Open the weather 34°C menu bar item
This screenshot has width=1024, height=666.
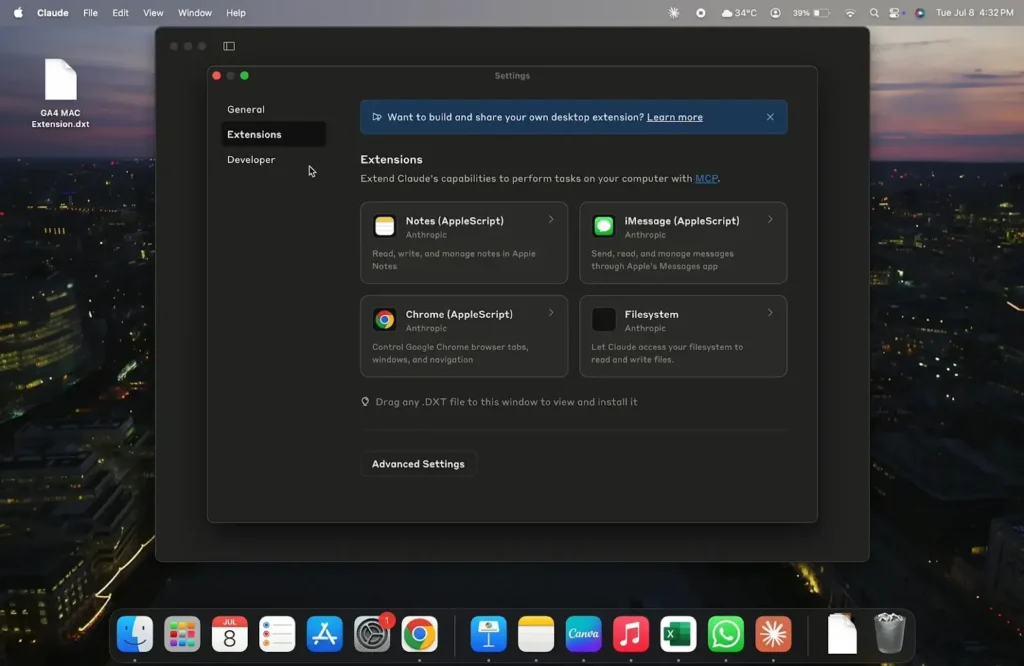(x=739, y=12)
